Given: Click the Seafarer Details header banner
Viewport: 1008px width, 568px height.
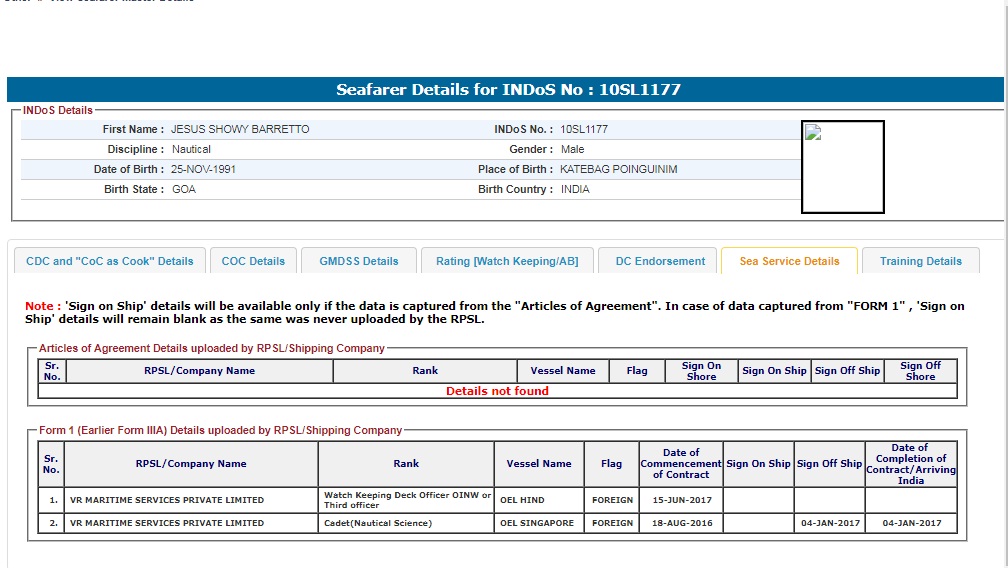Looking at the screenshot, I should tap(508, 90).
